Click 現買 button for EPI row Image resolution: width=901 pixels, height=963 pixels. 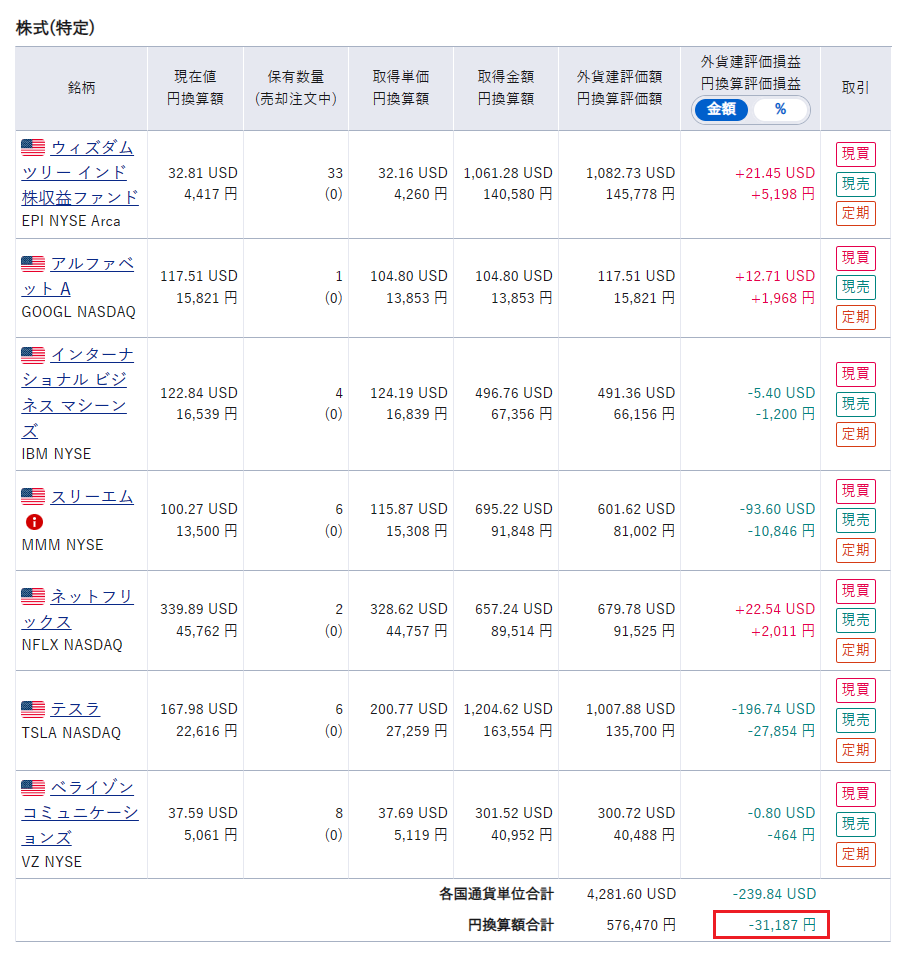[856, 154]
